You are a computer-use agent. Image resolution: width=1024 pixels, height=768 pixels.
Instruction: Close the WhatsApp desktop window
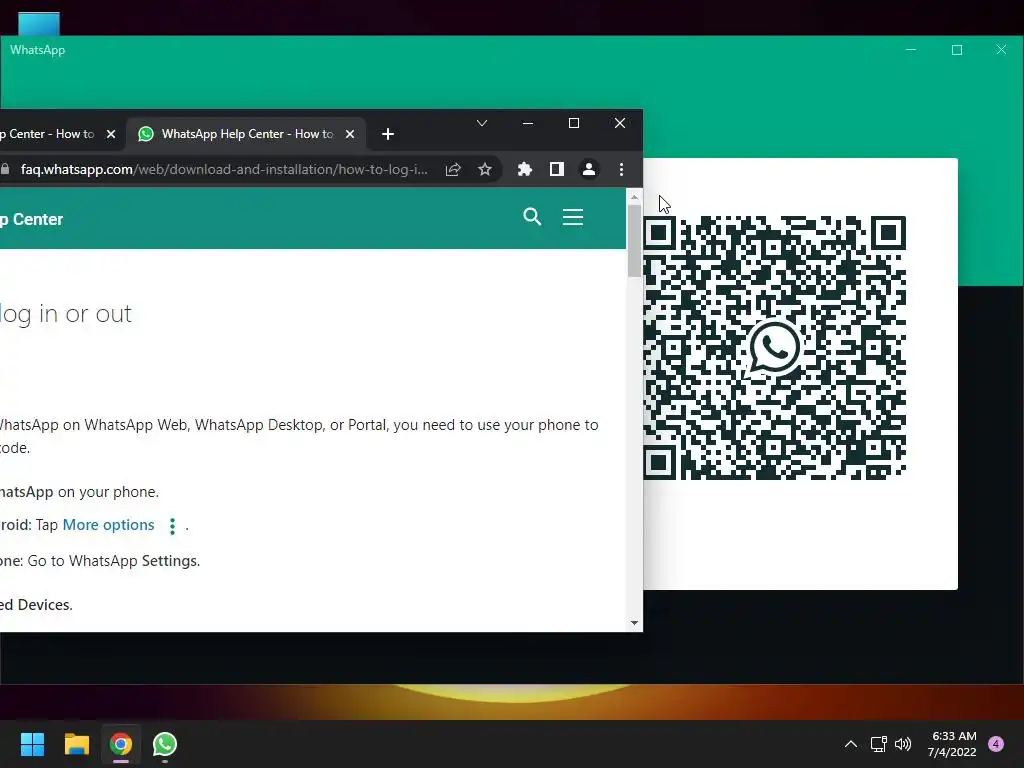[x=1001, y=50]
